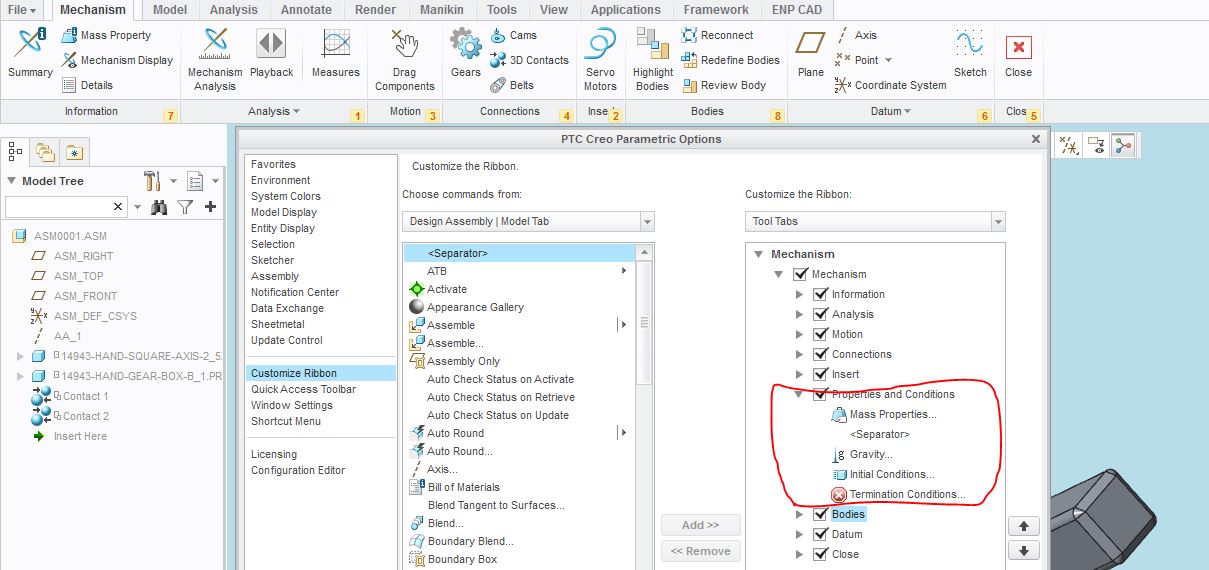Open Review Body tool

coord(723,85)
